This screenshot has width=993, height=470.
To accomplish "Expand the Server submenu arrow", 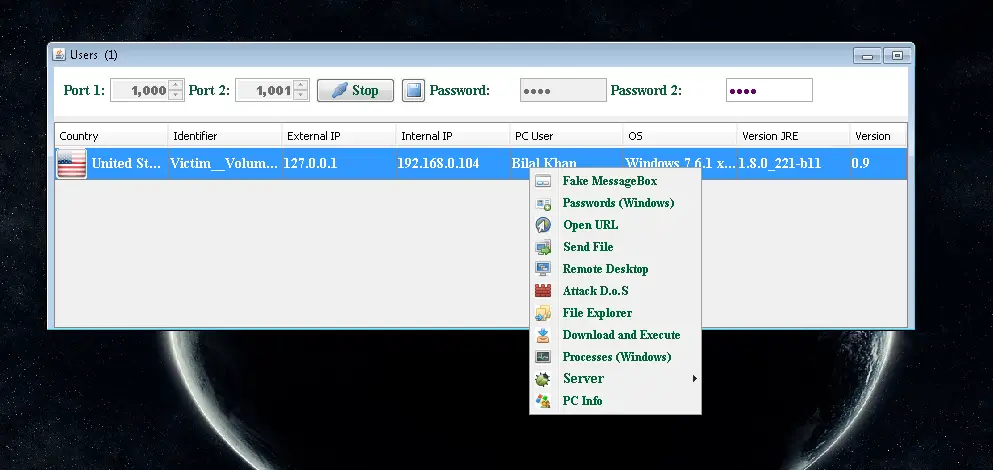I will click(x=694, y=379).
